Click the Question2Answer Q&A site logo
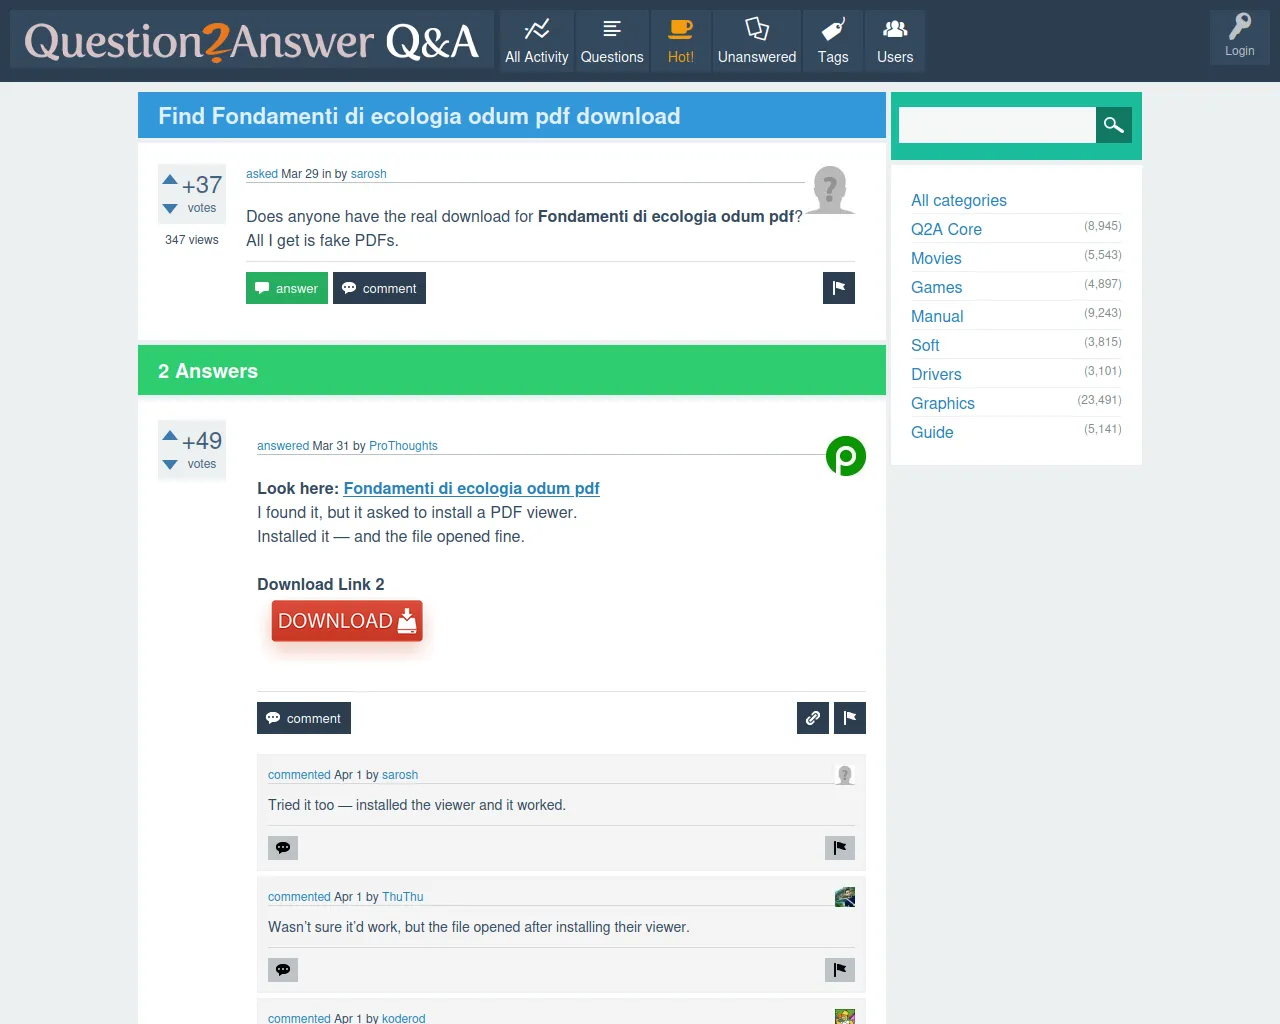This screenshot has width=1280, height=1024. click(252, 41)
